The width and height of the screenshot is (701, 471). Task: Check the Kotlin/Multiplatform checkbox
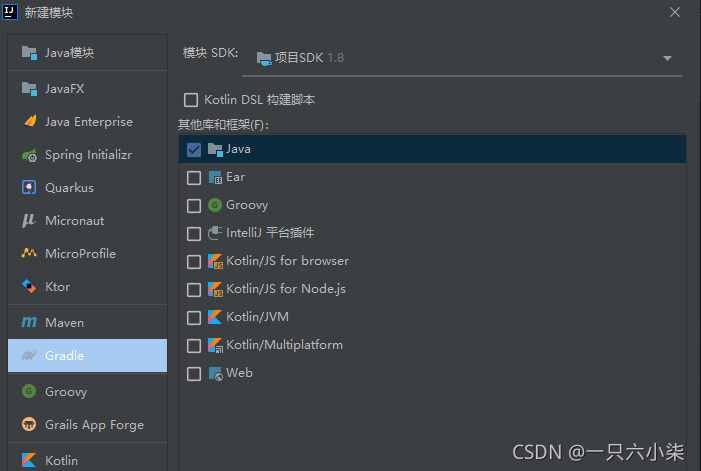(x=194, y=346)
